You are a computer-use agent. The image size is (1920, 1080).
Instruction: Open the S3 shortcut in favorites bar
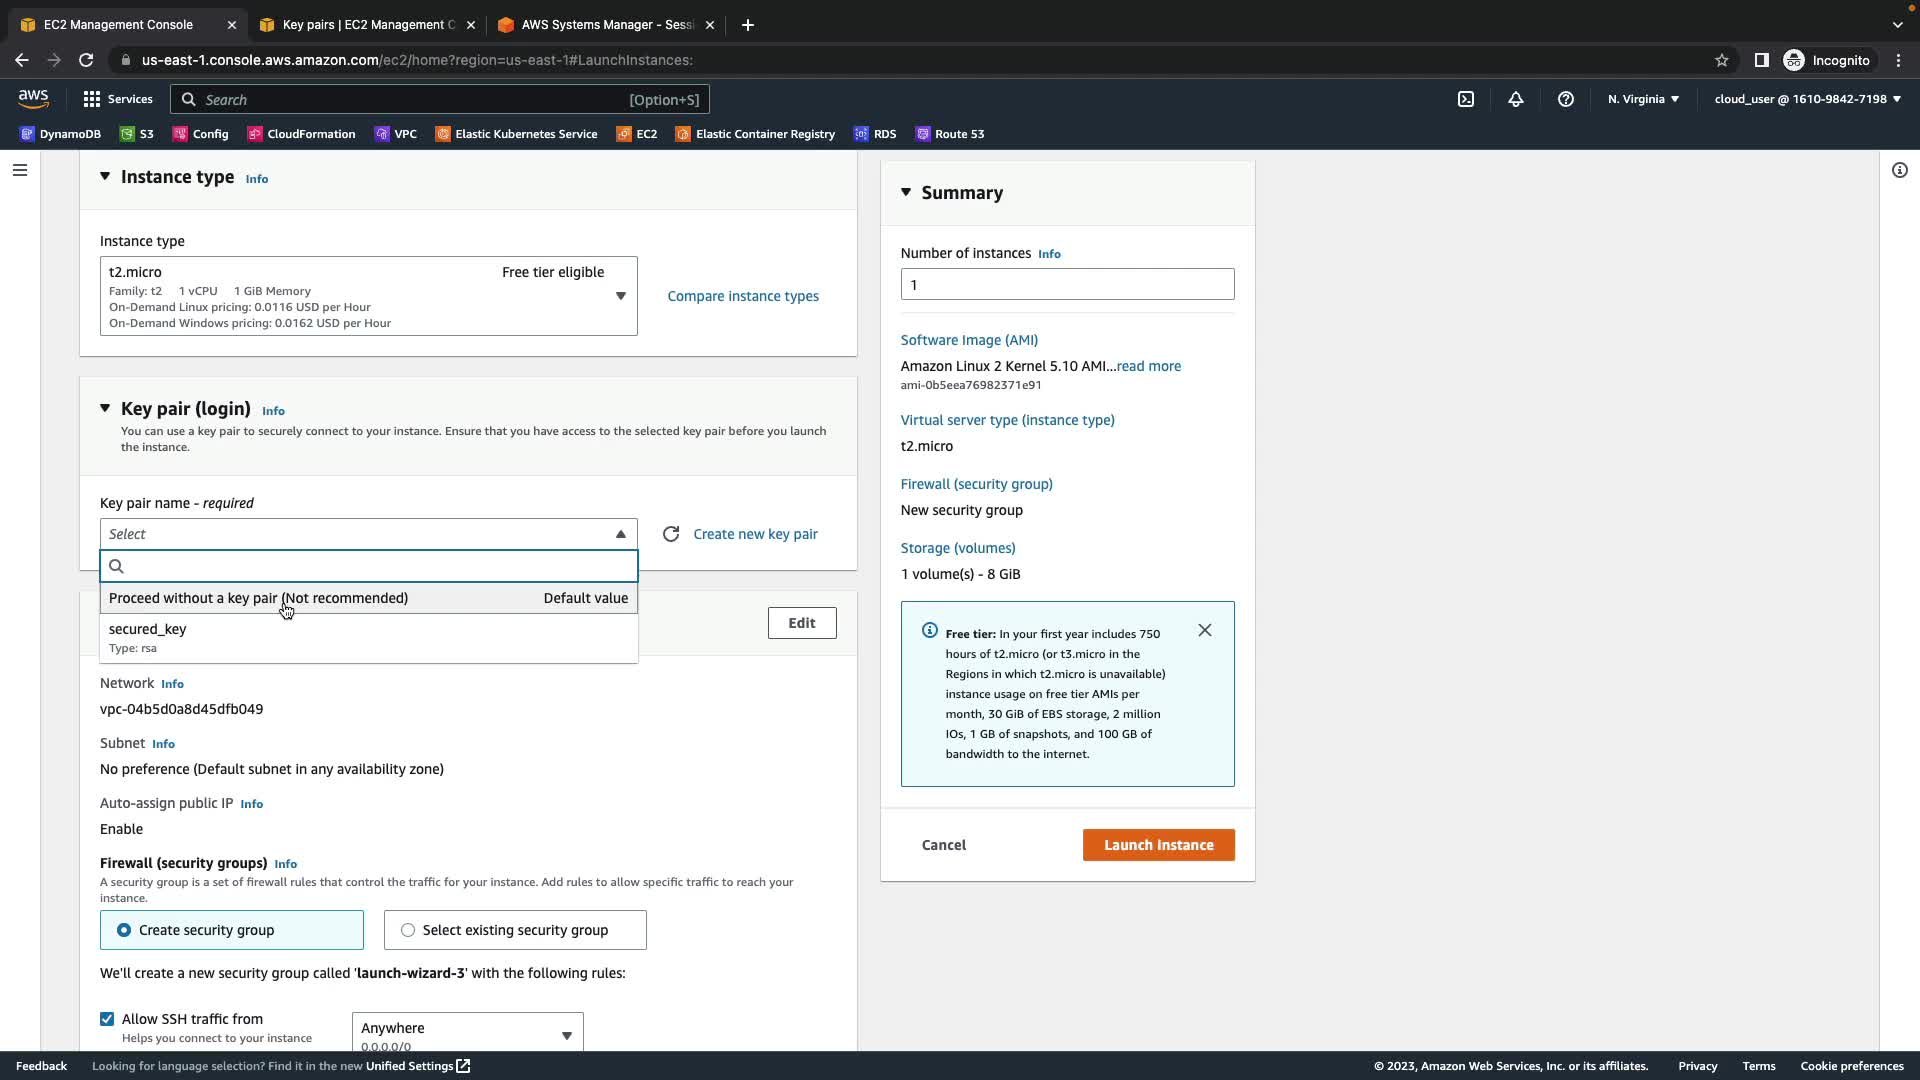pos(136,134)
